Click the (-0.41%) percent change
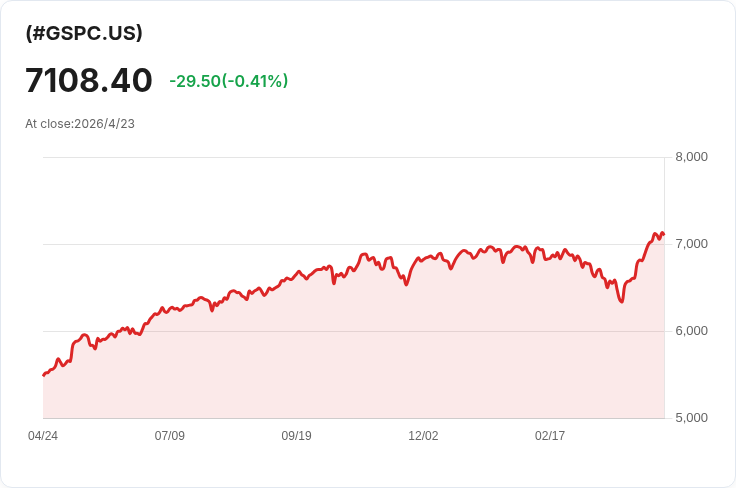The image size is (736, 488). (x=257, y=81)
